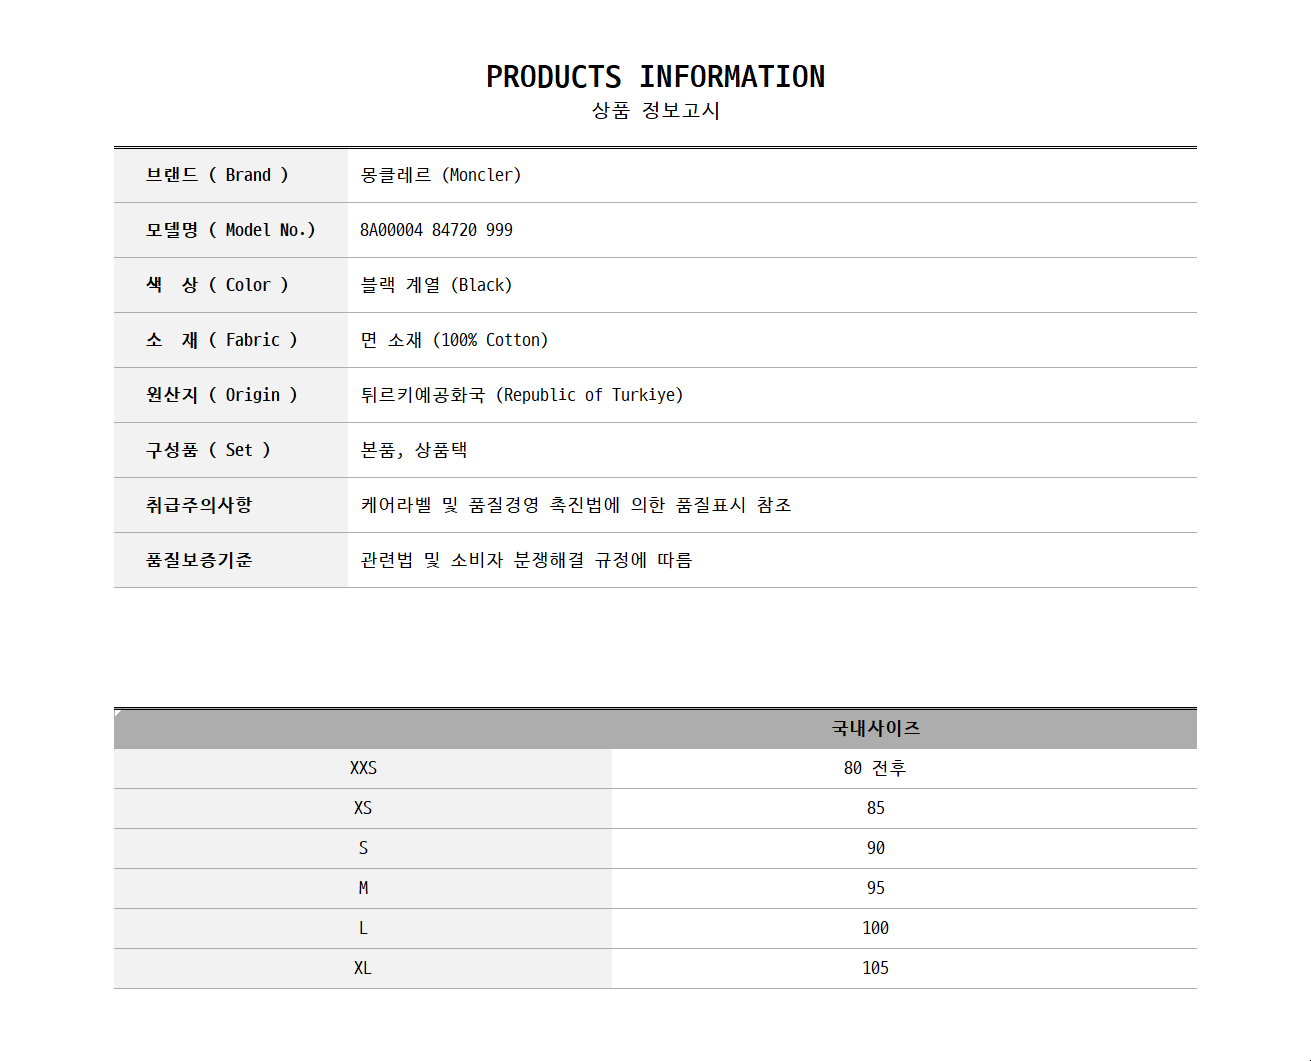Click the 본품, 상품택 set contents
The height and width of the screenshot is (1061, 1311).
click(x=413, y=450)
